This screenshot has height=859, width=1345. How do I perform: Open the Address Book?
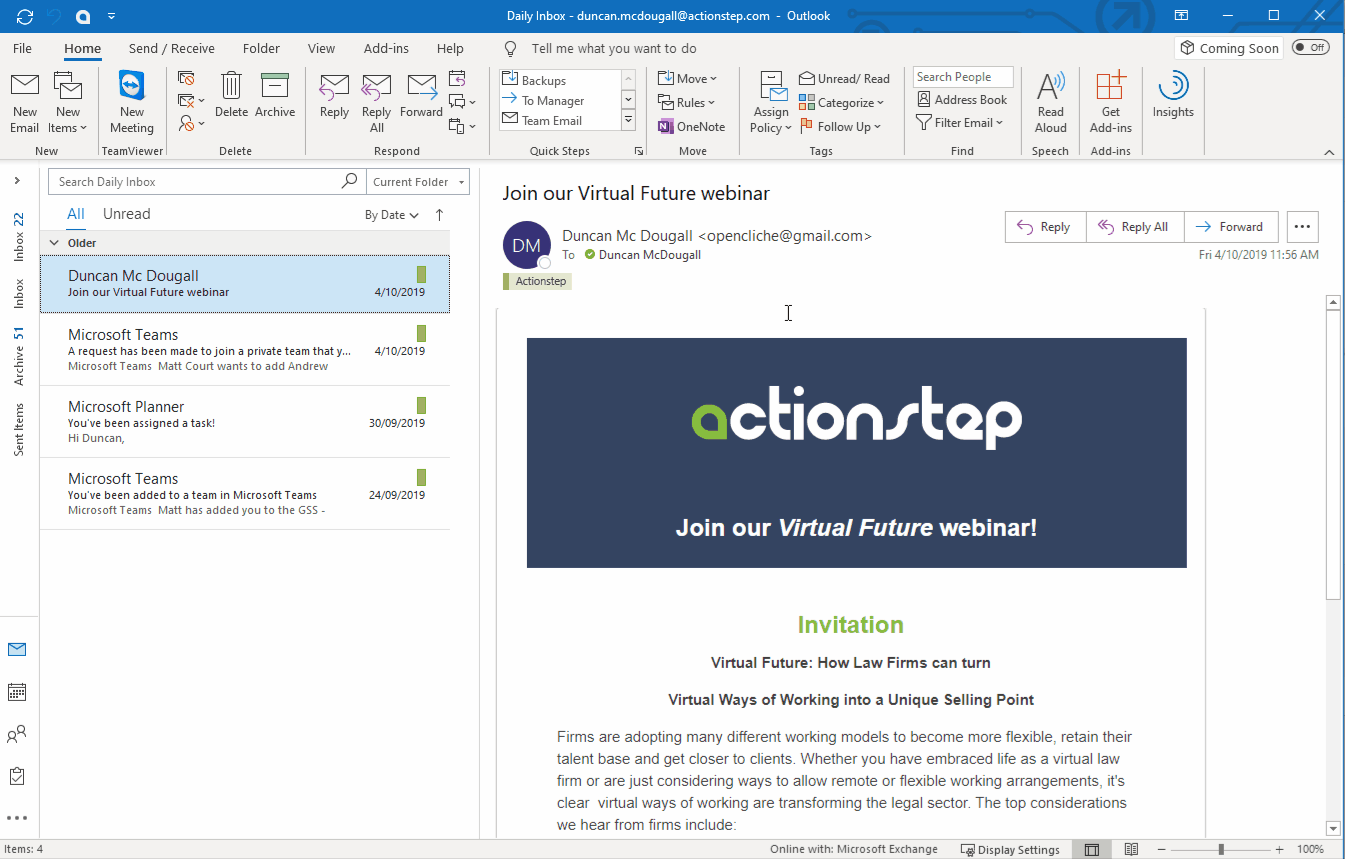(962, 99)
